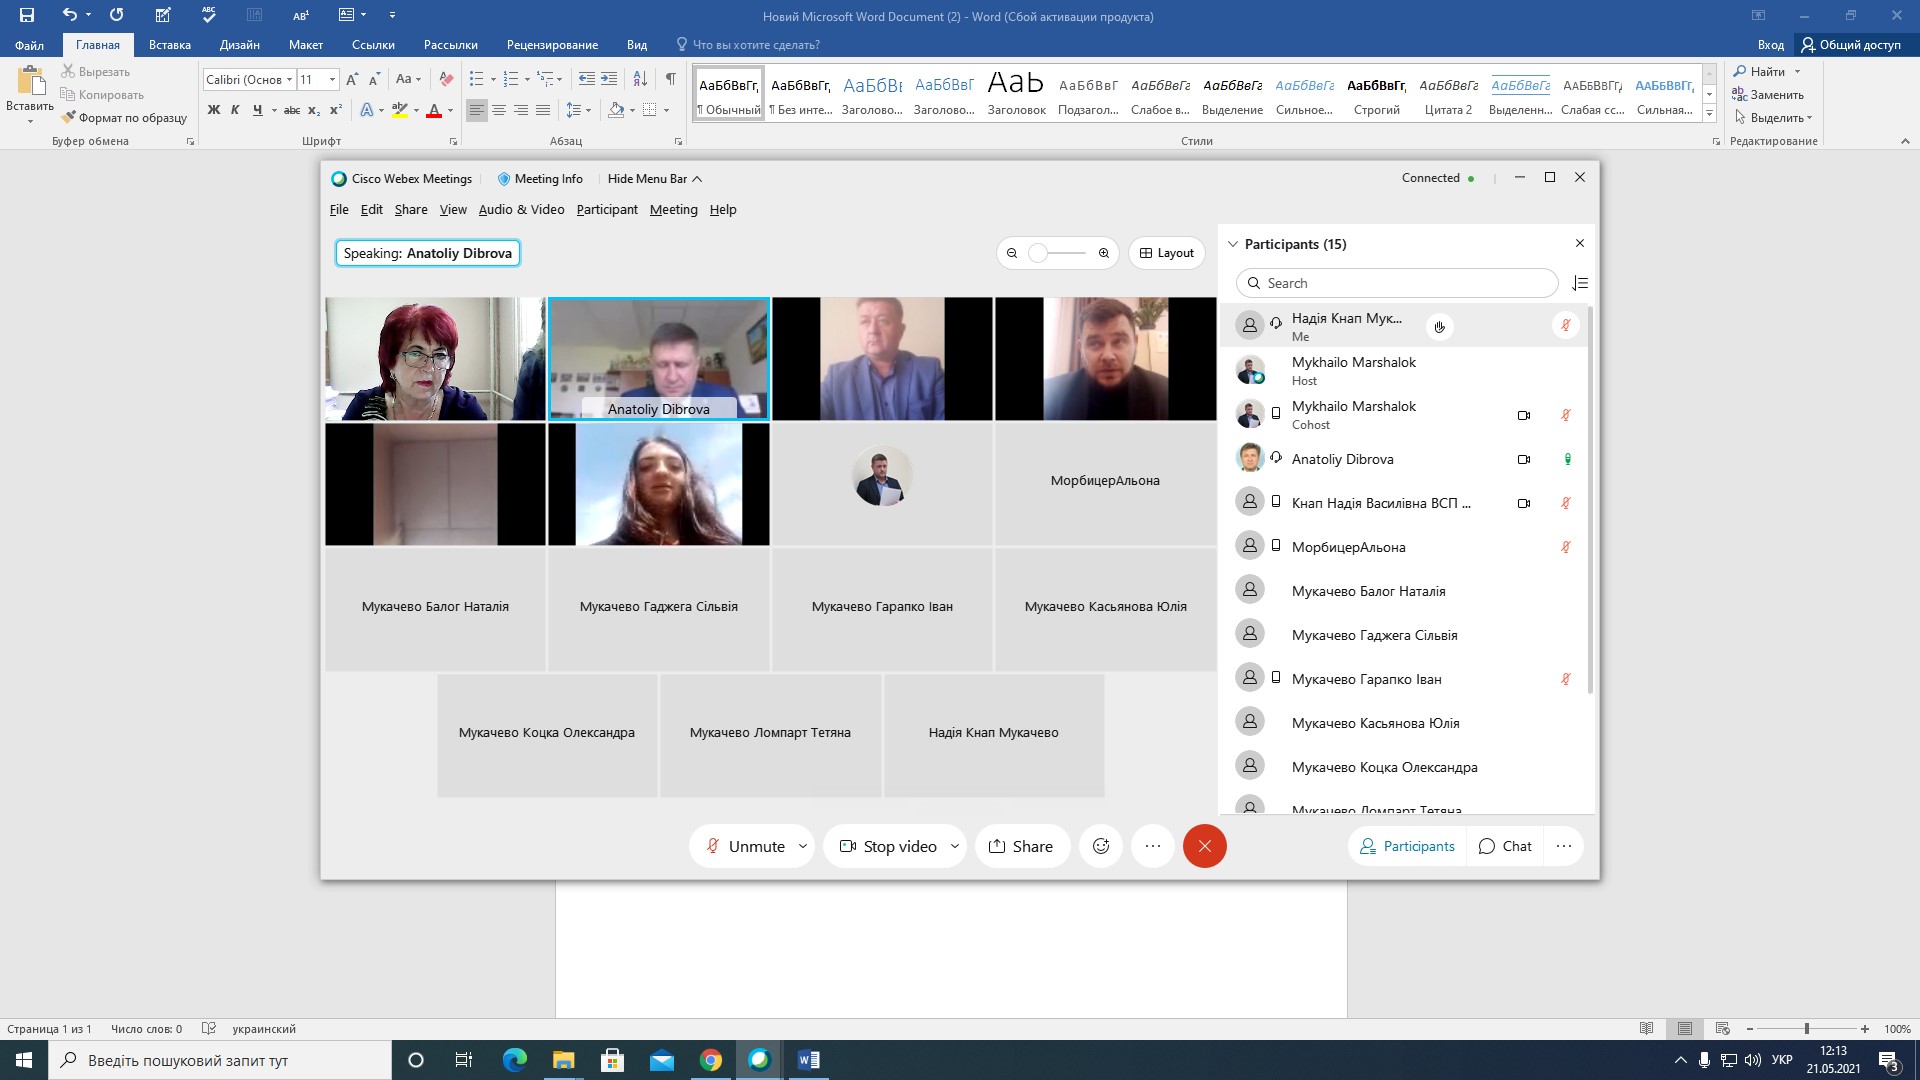This screenshot has width=1920, height=1080.
Task: Click the Share button
Action: 1022,846
